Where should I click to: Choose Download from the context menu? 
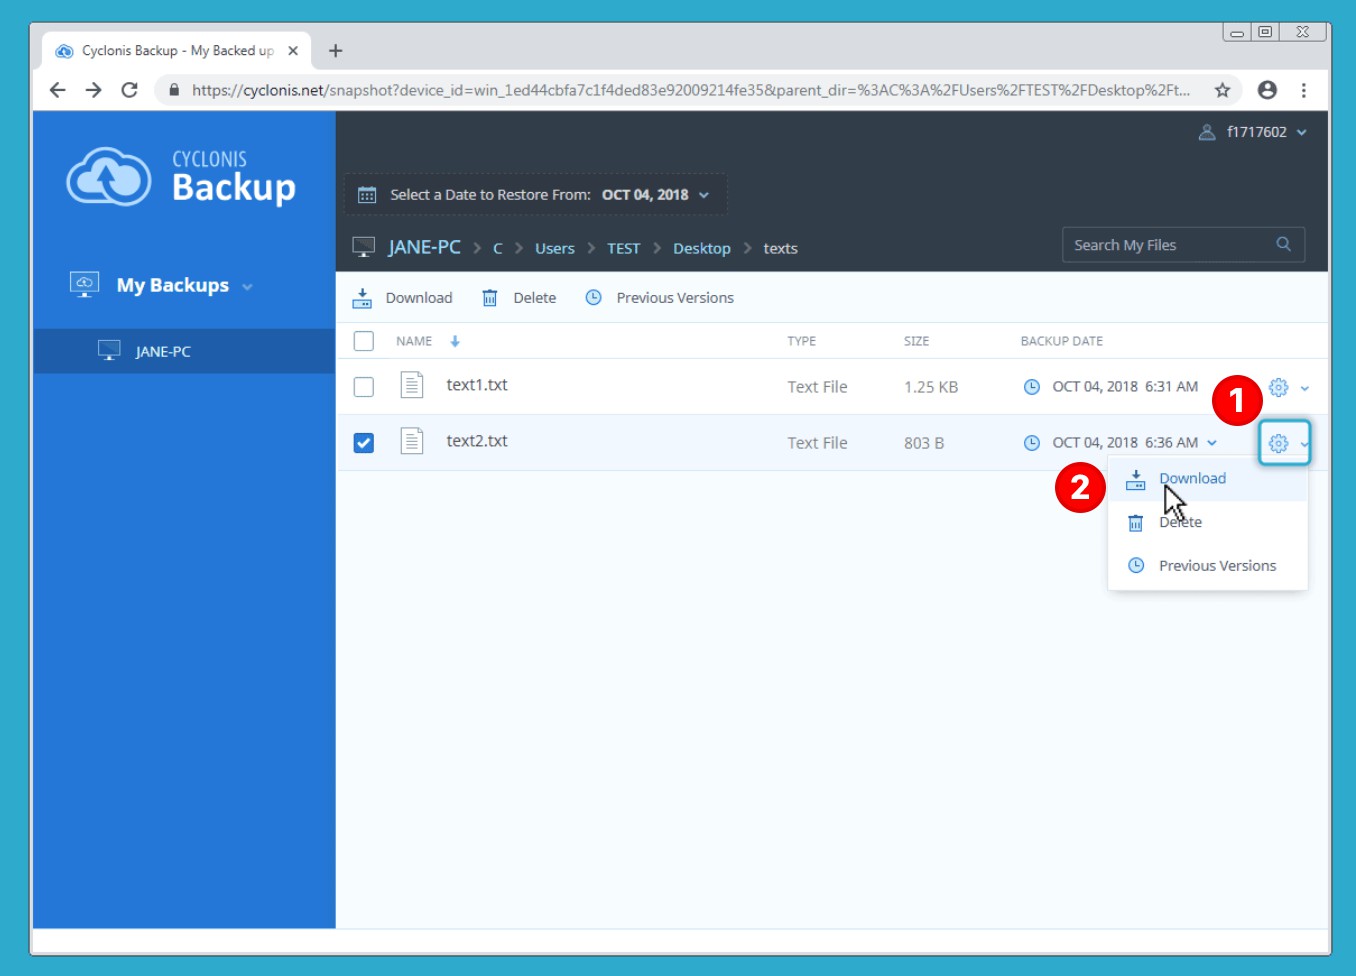click(1192, 479)
